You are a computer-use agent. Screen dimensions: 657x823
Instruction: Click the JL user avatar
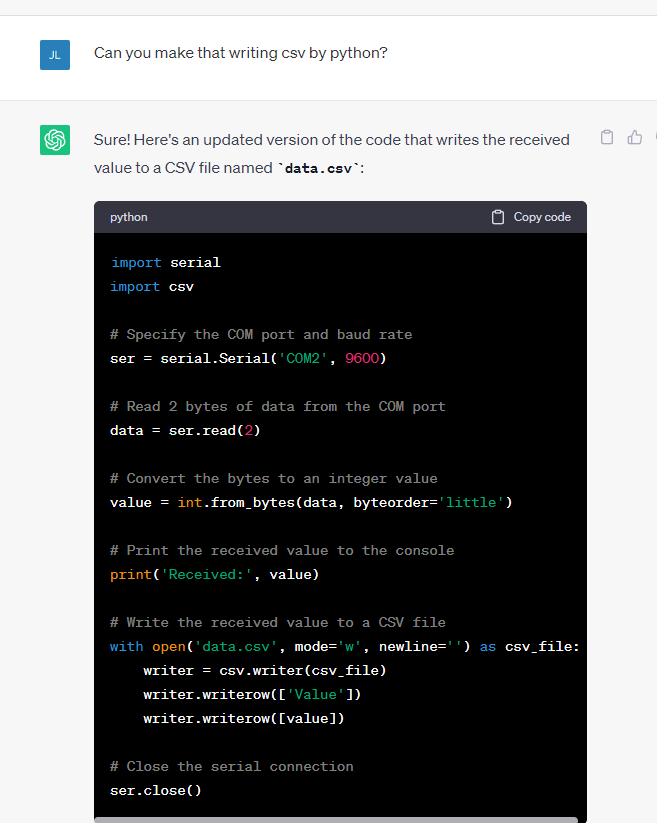tap(55, 55)
